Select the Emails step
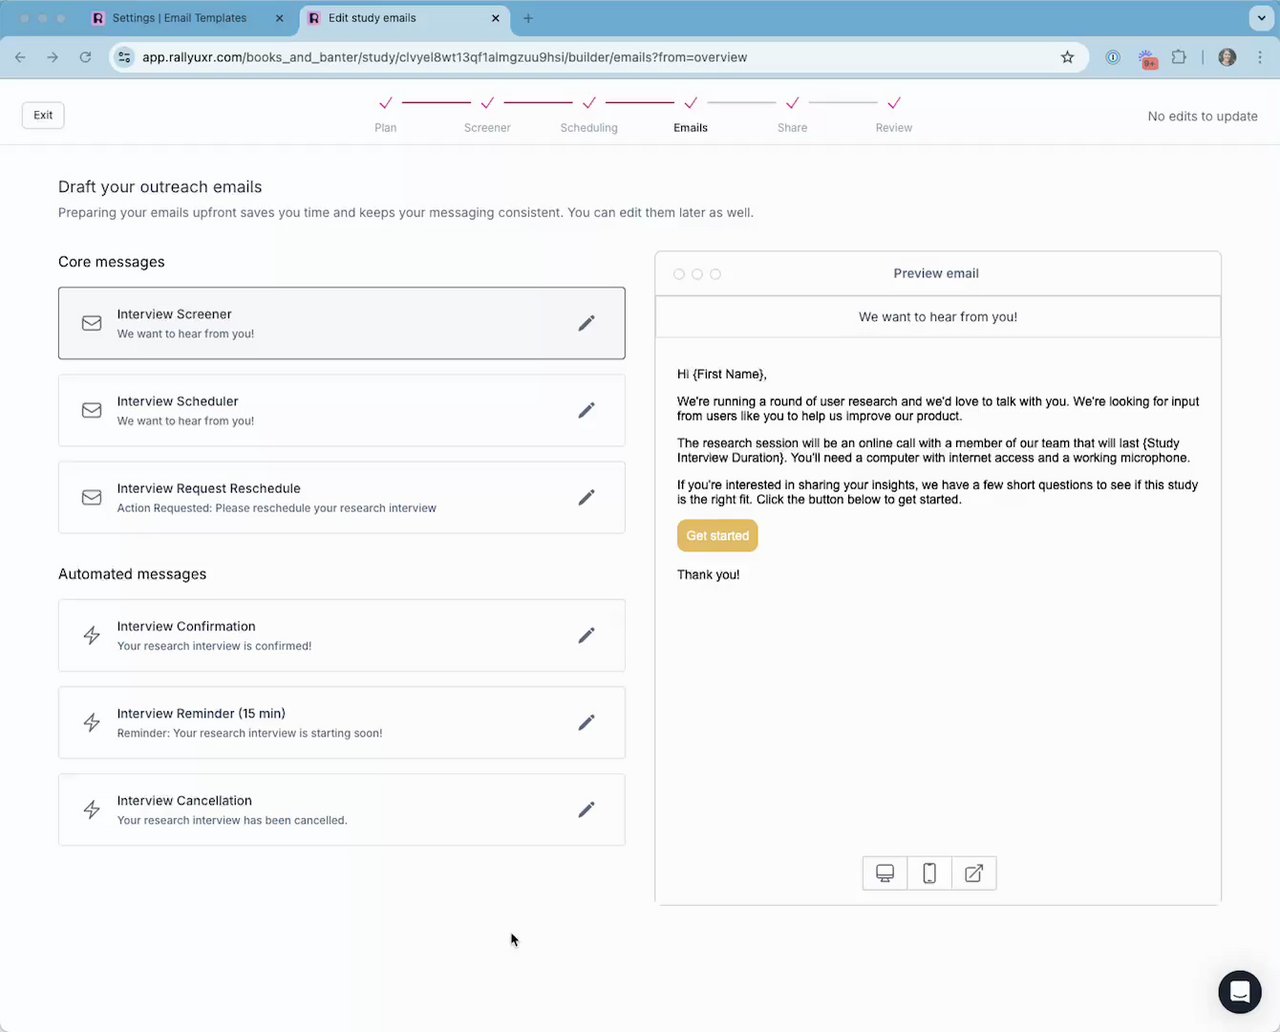This screenshot has height=1032, width=1280. (x=690, y=114)
